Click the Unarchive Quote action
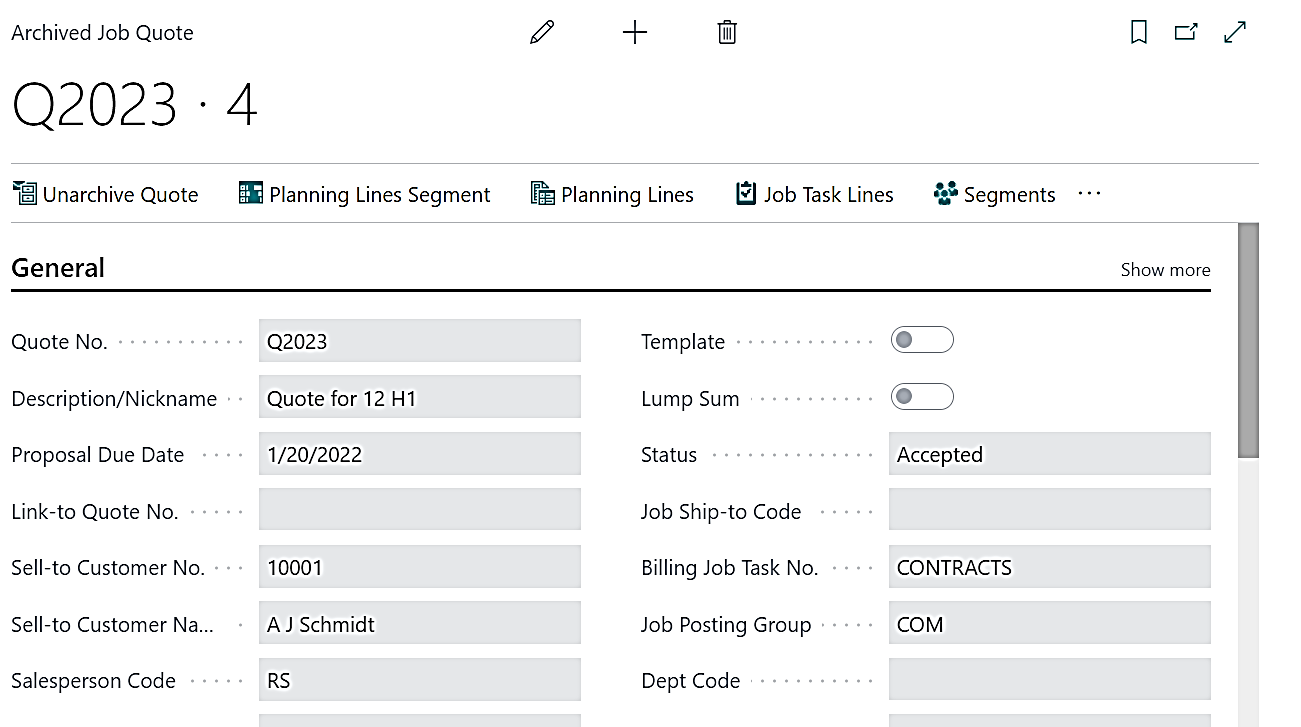1301x727 pixels. 106,194
